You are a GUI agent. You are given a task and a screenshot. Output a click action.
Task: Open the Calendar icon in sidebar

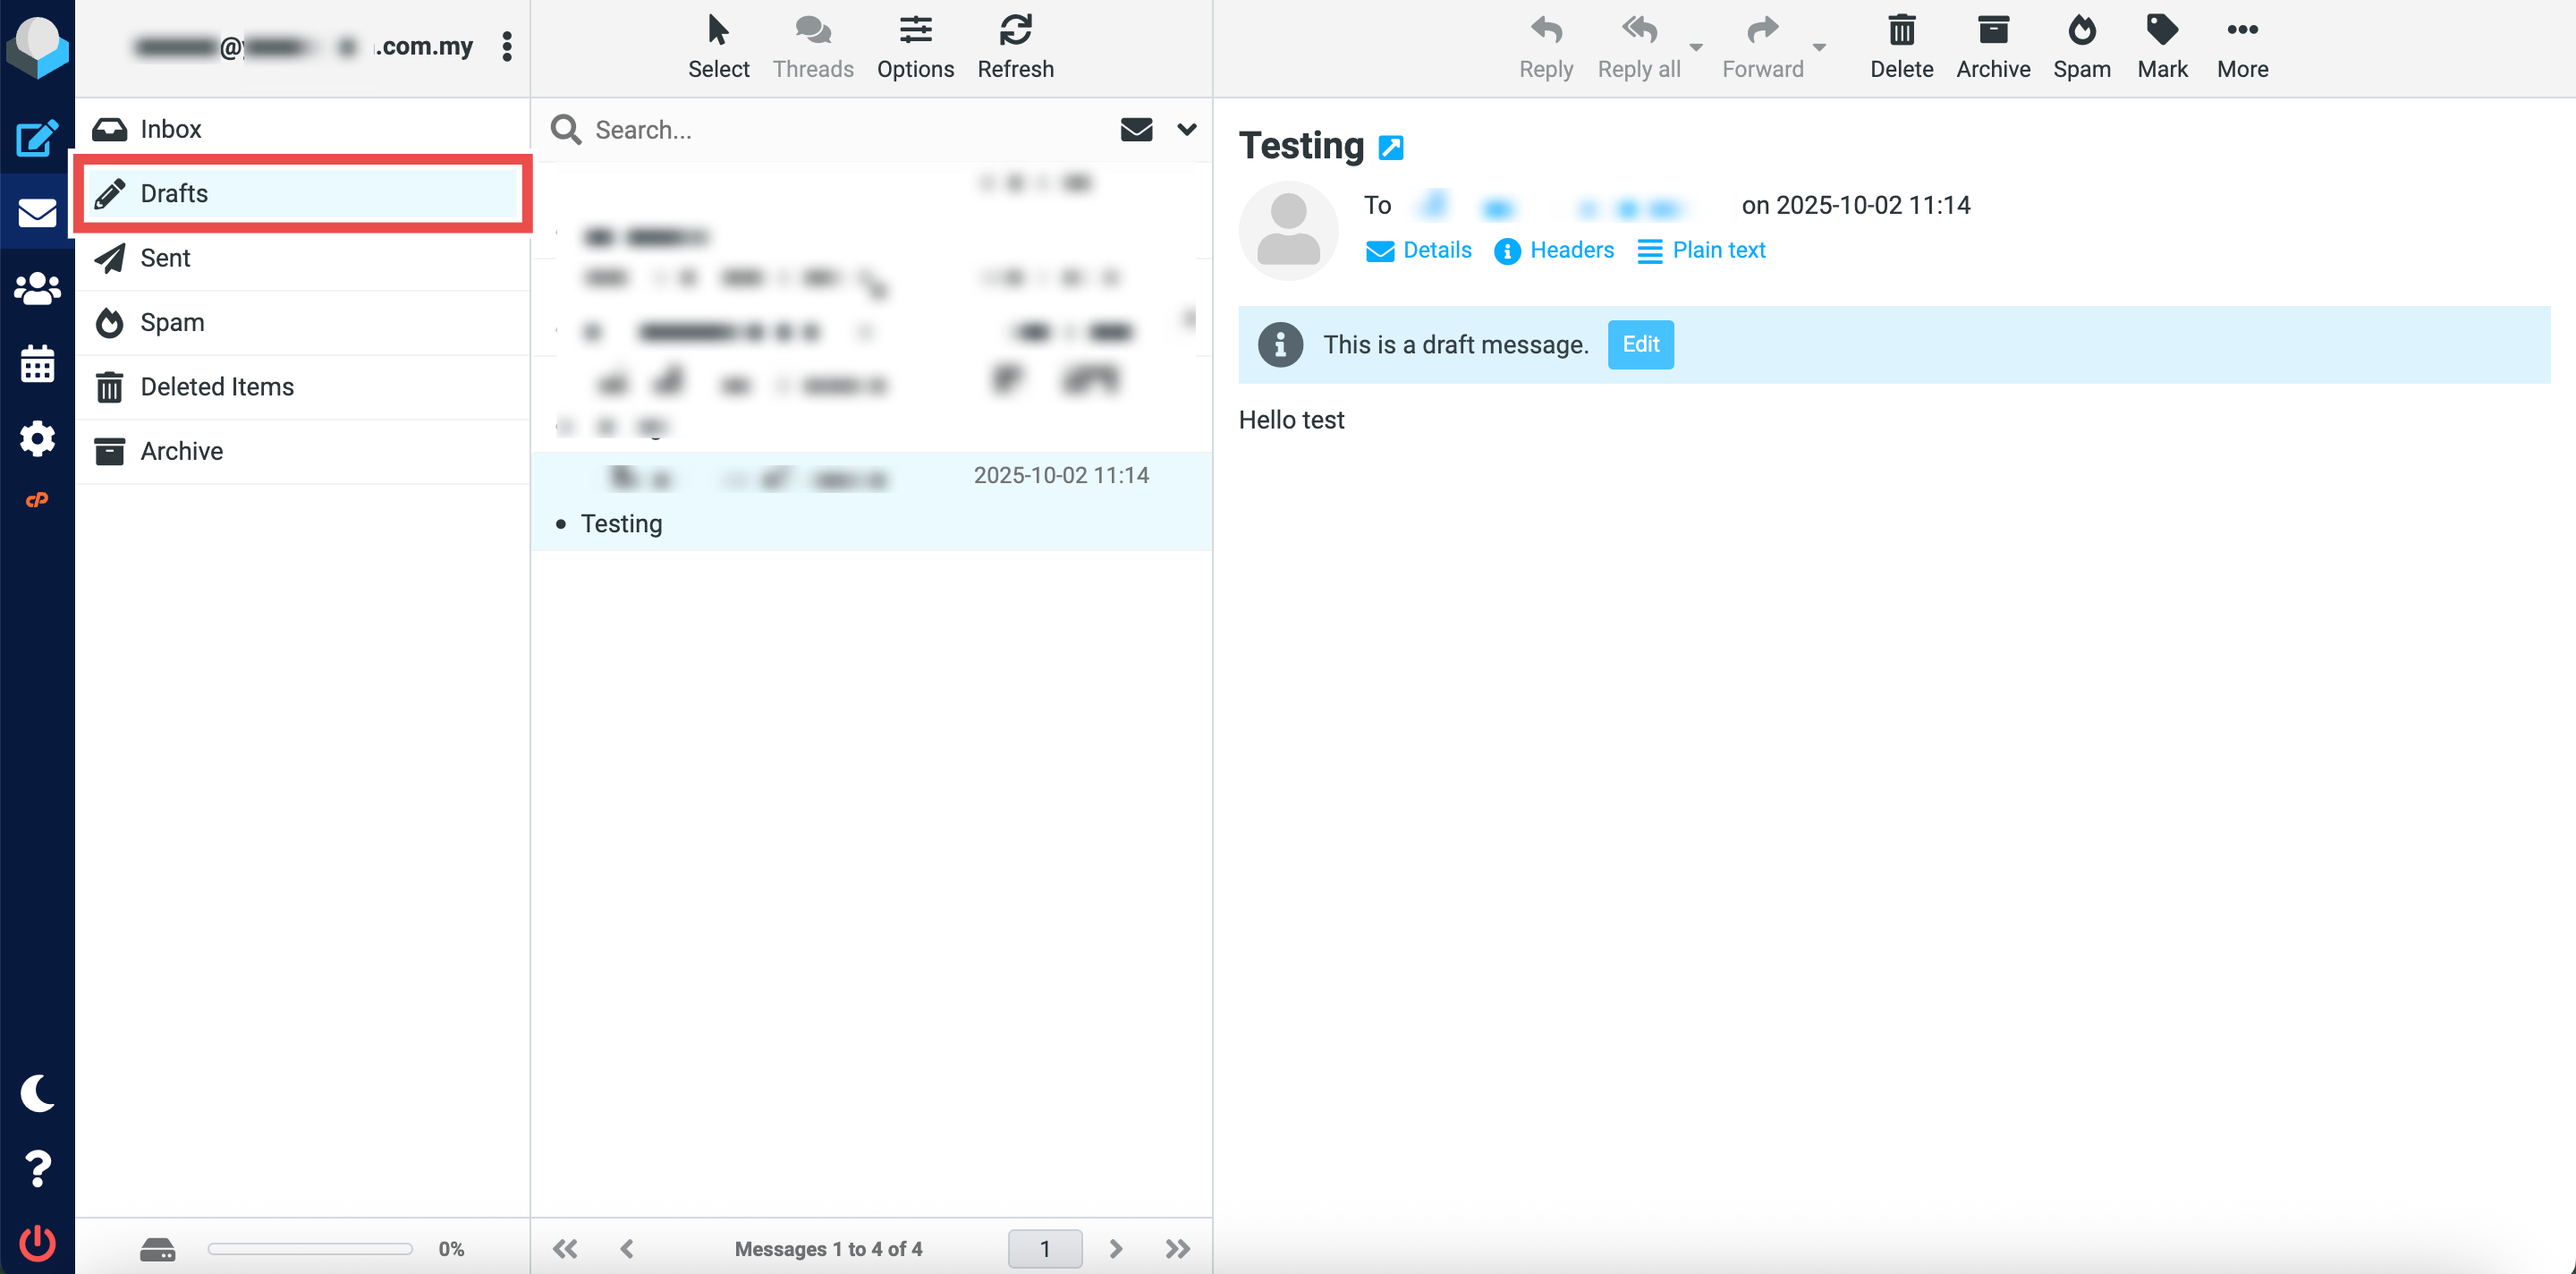coord(37,363)
